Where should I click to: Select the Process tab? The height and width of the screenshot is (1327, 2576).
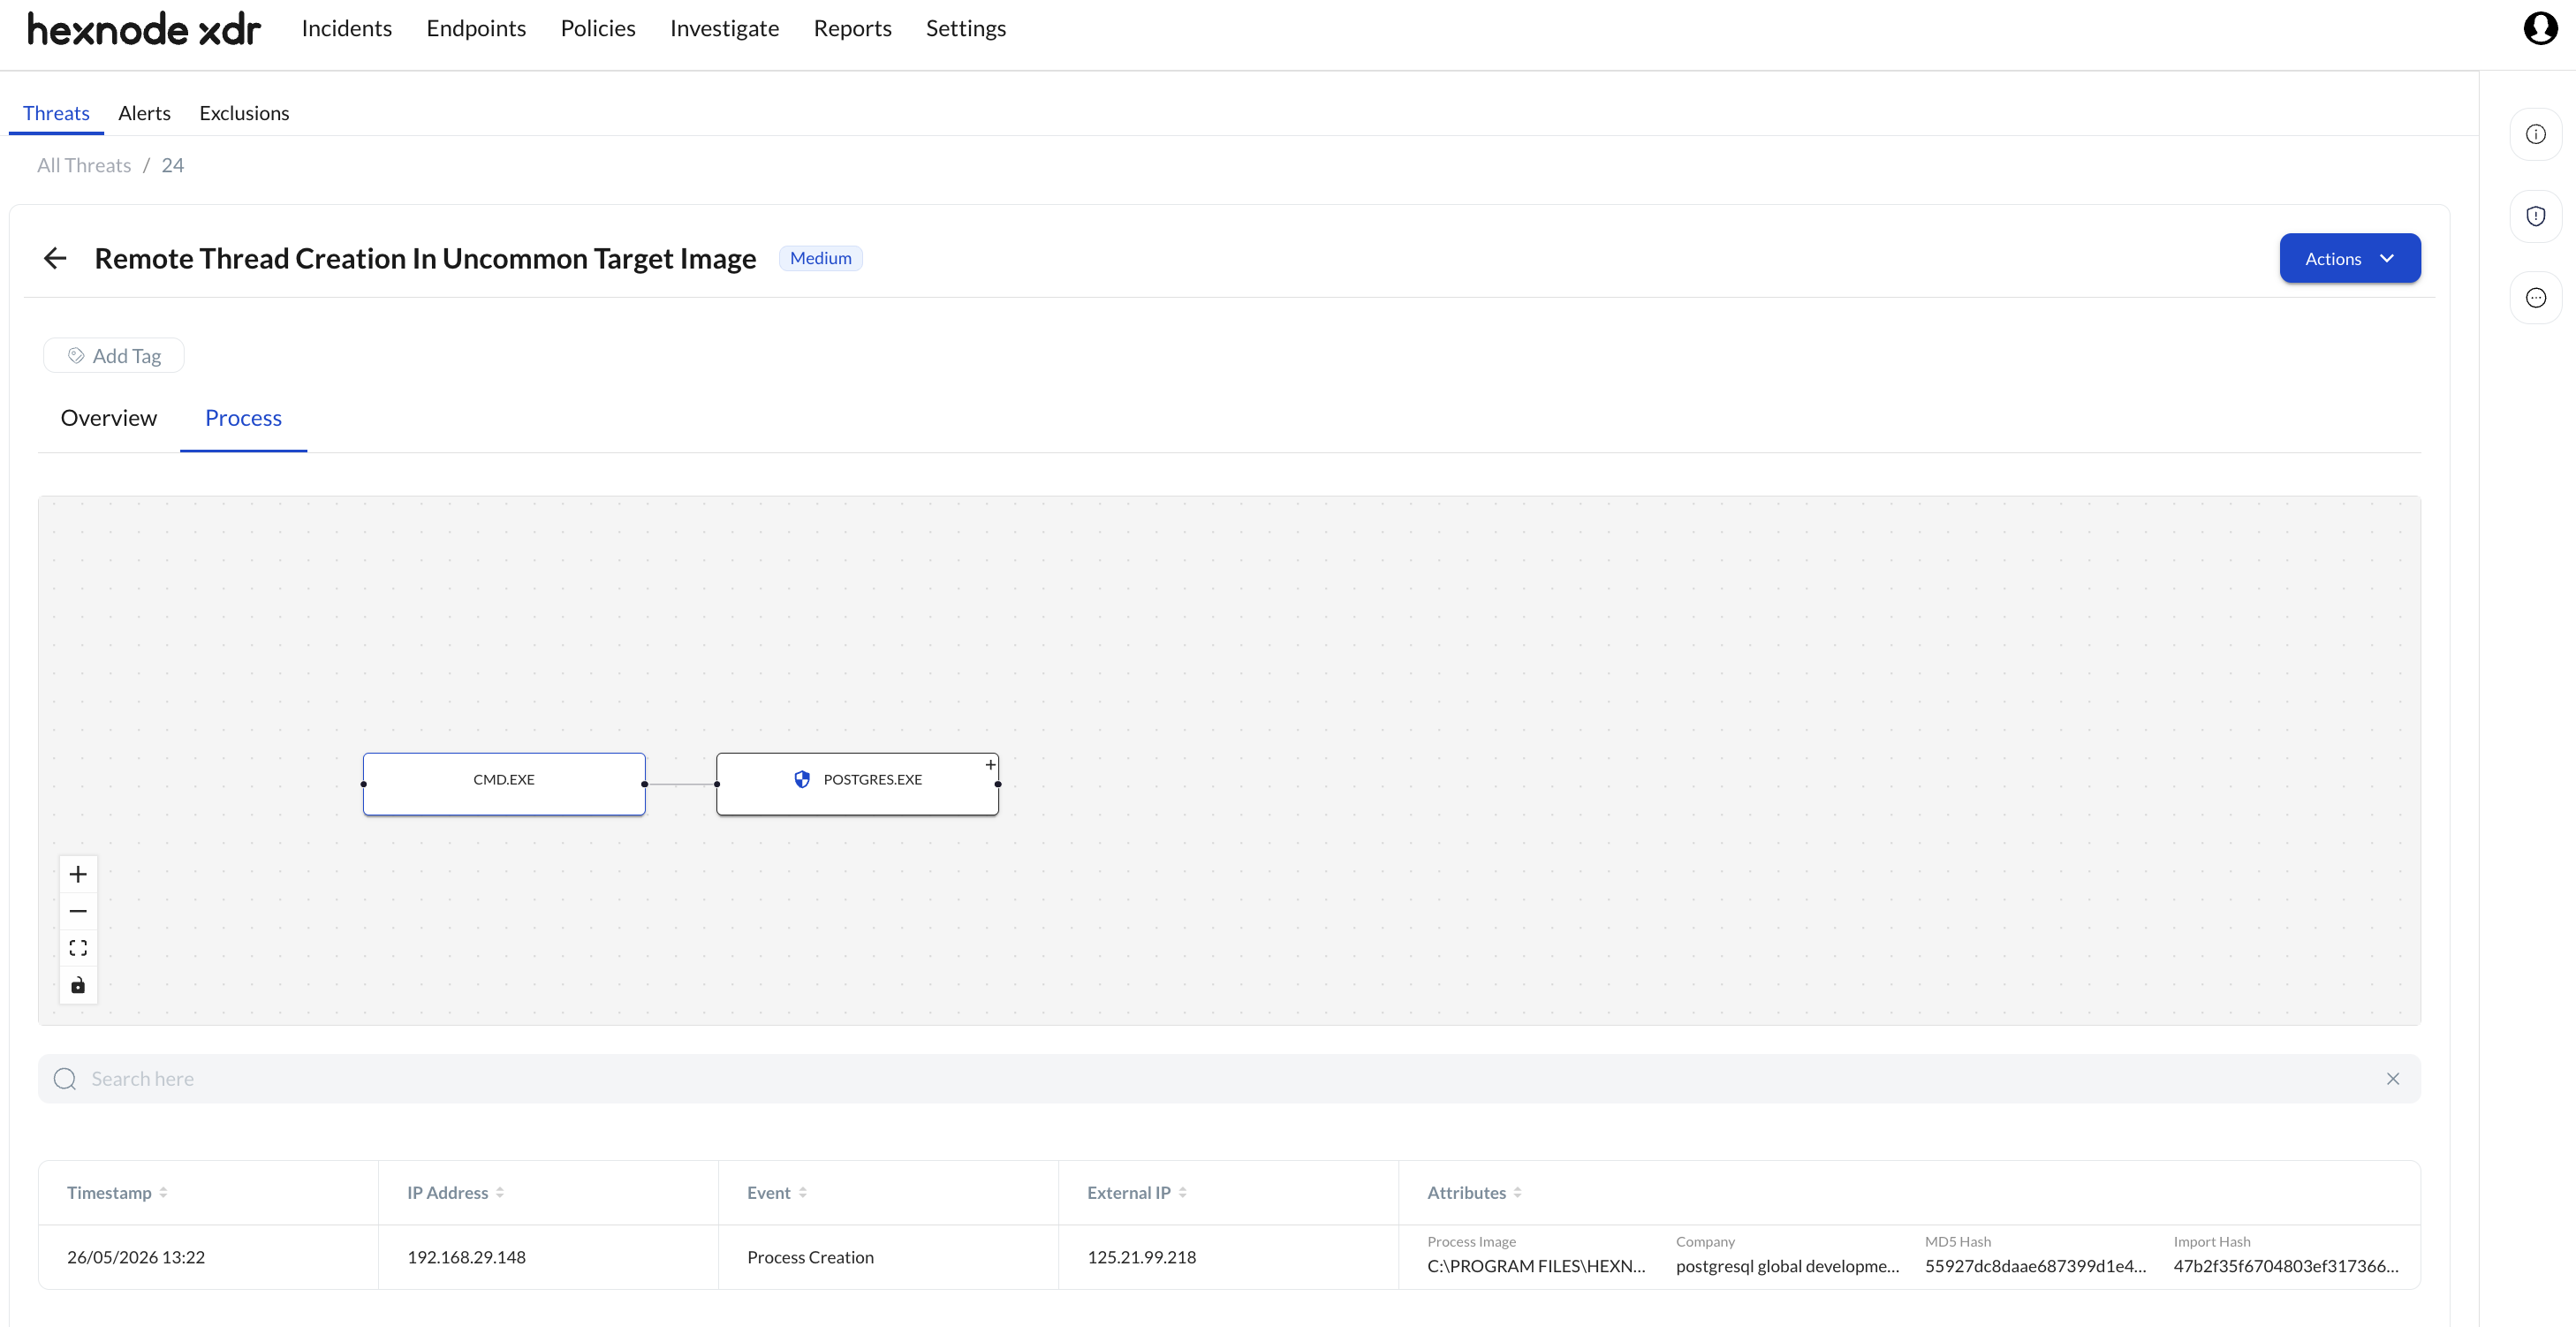coord(243,418)
